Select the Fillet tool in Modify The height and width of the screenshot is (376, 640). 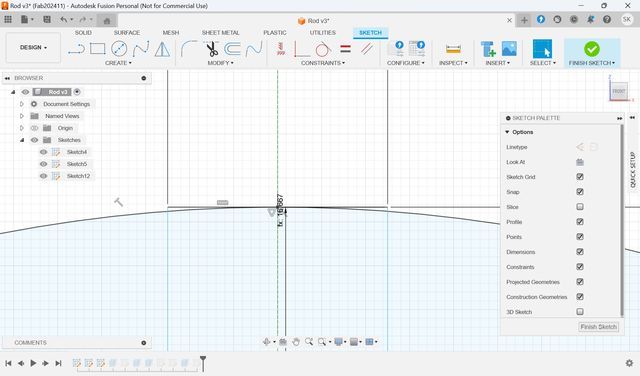coord(189,49)
